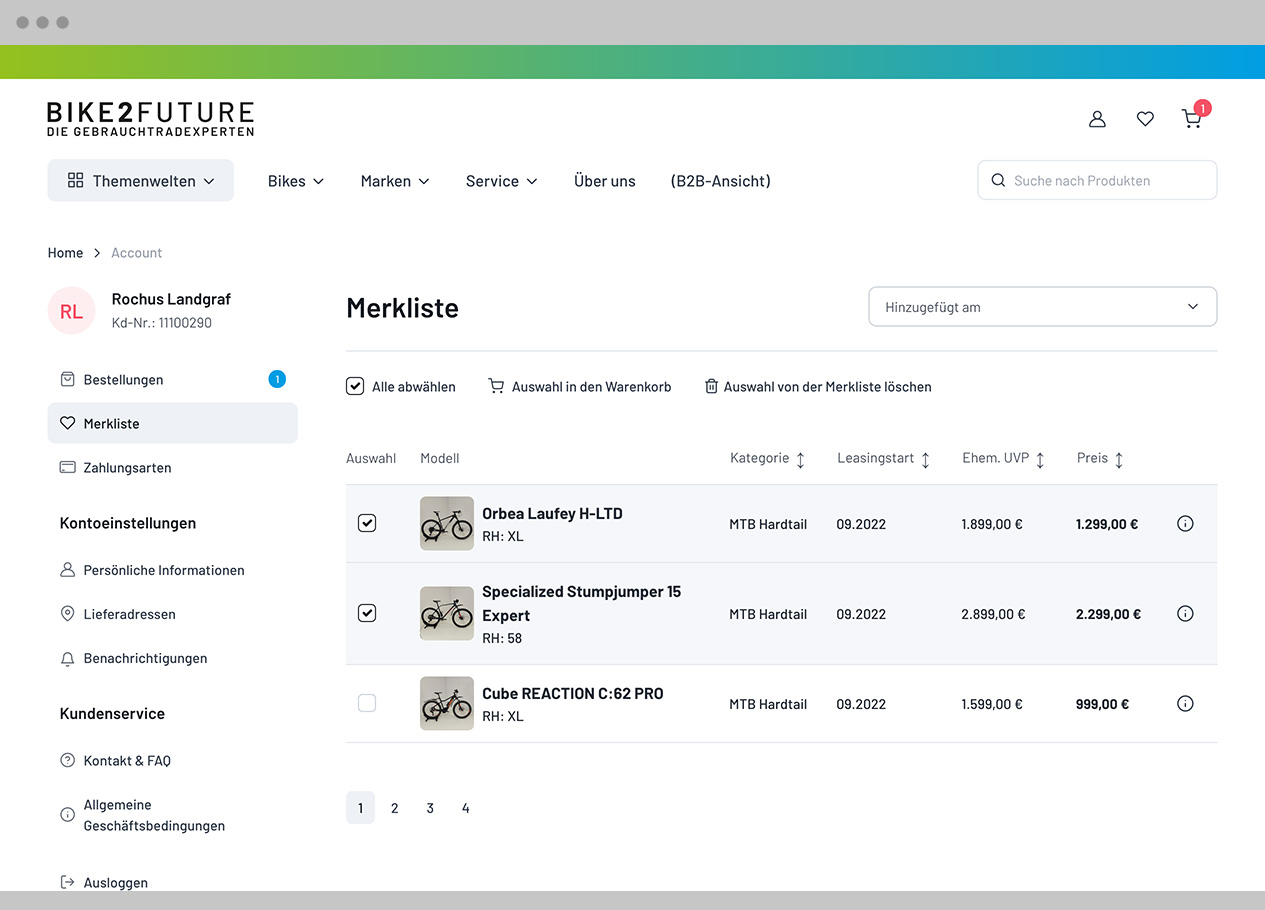
Task: Open the shopping cart icon
Action: pos(1192,119)
